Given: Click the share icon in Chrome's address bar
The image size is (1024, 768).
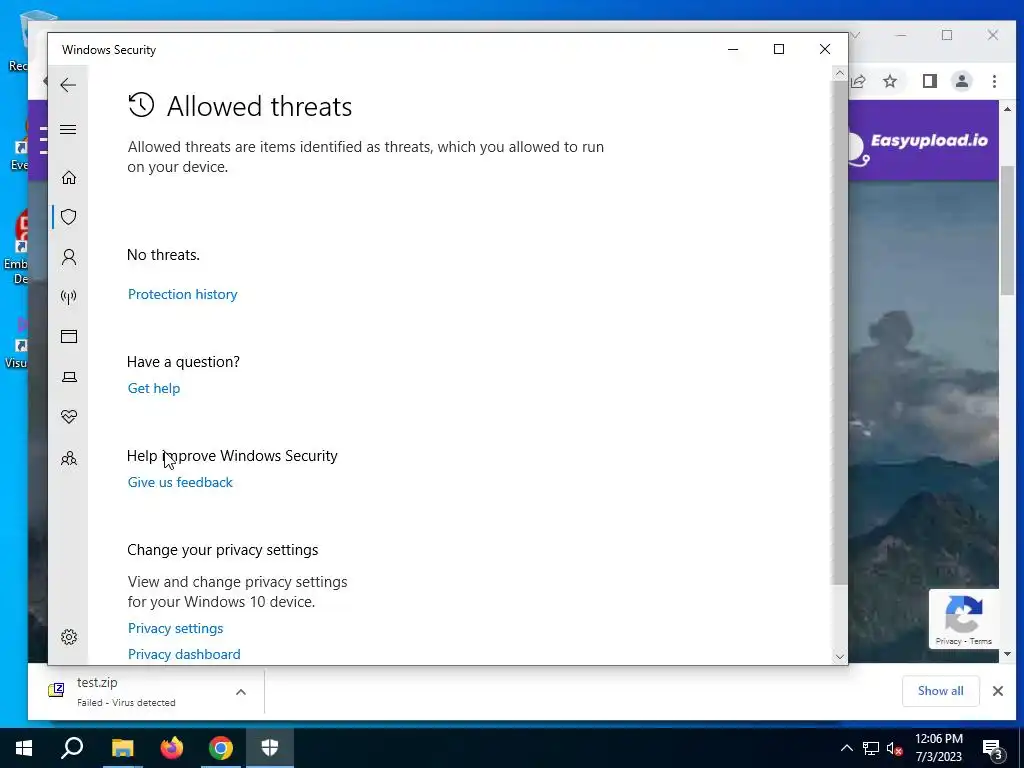Looking at the screenshot, I should pos(858,81).
